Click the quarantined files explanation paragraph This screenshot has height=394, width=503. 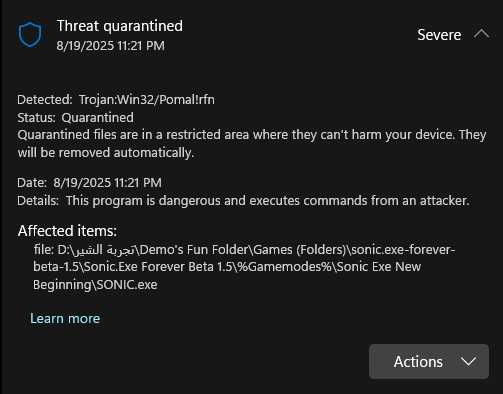coord(252,144)
